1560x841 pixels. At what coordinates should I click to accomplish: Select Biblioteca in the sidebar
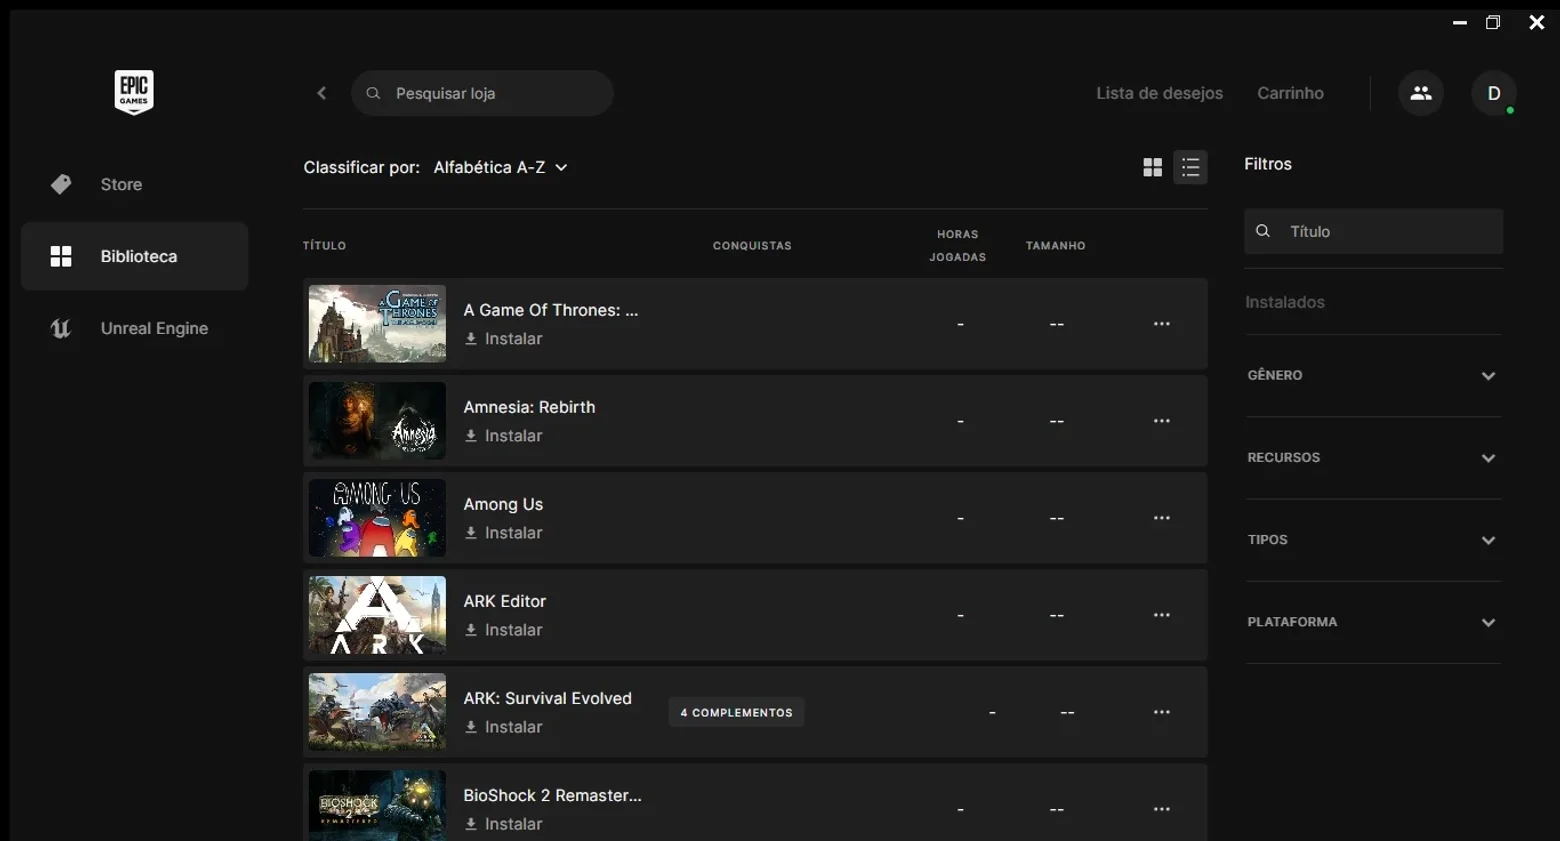point(134,257)
